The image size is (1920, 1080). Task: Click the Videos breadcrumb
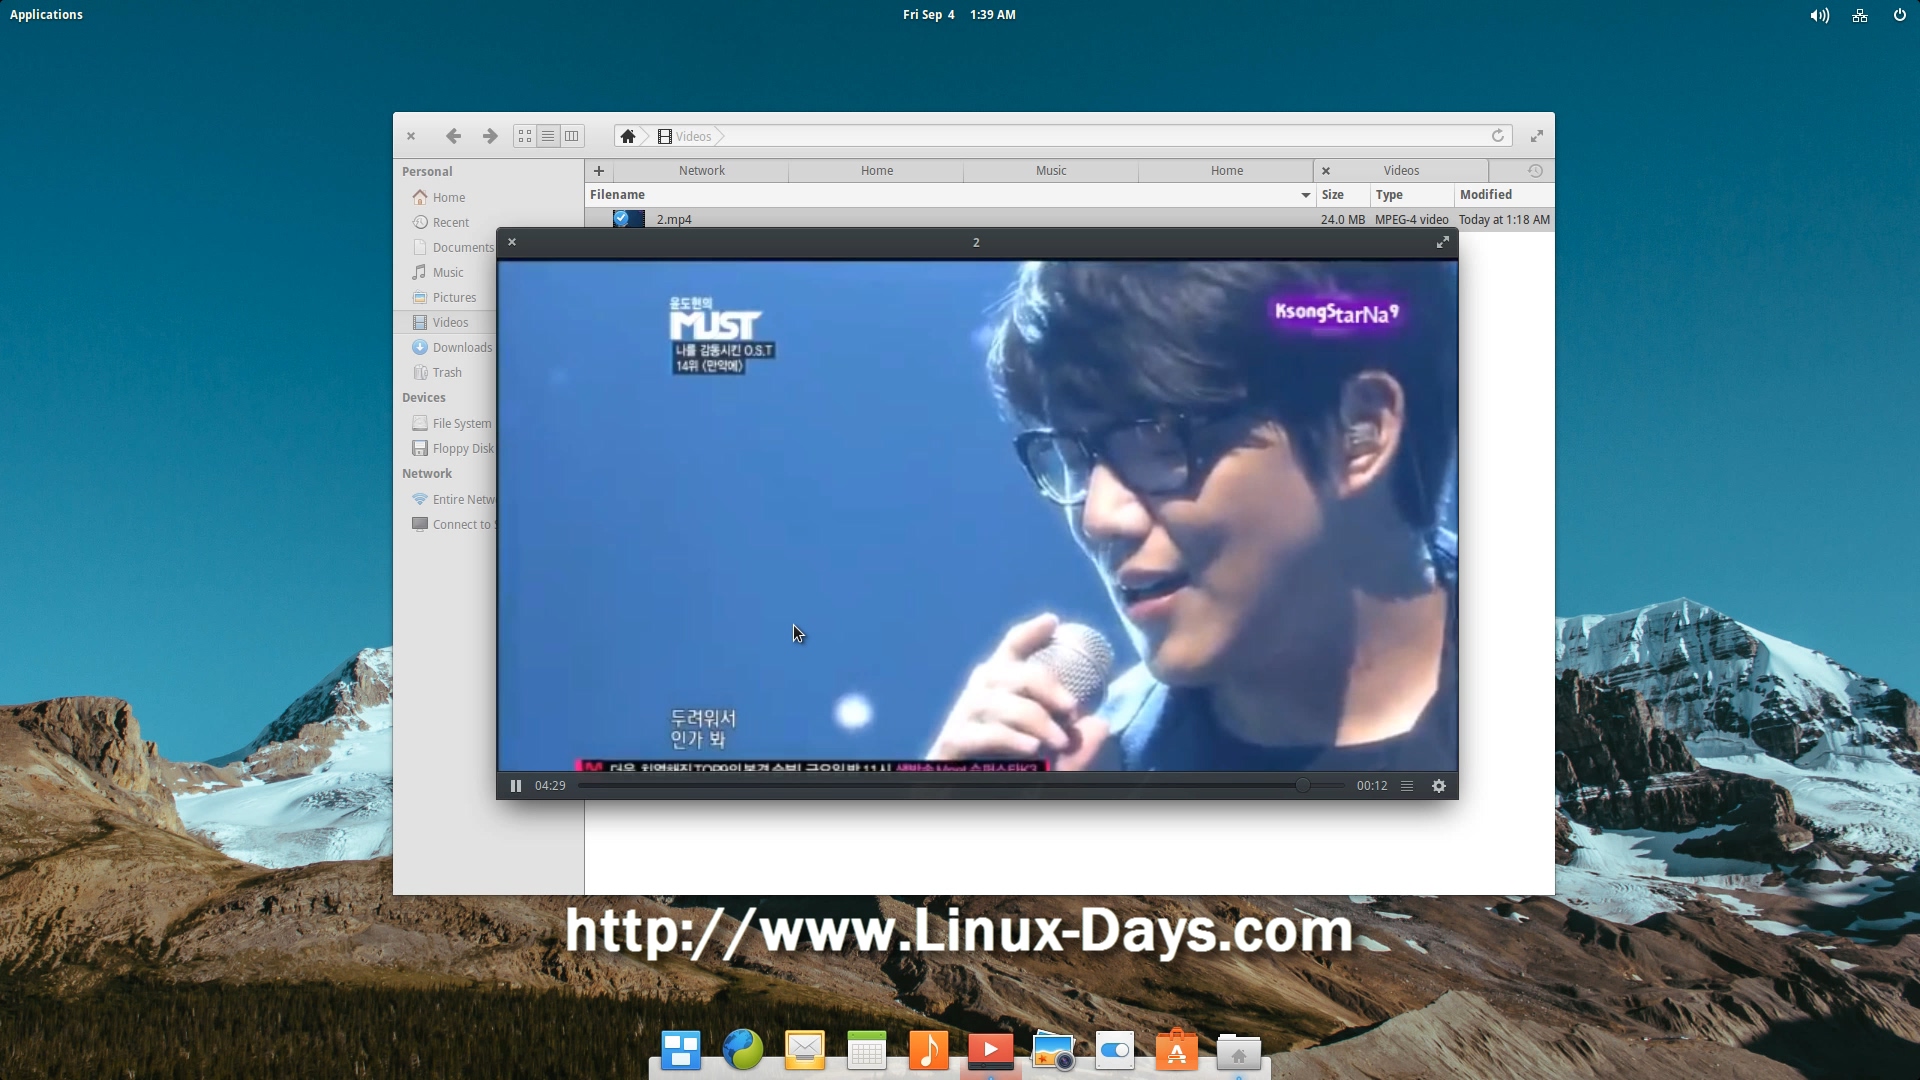click(x=685, y=136)
